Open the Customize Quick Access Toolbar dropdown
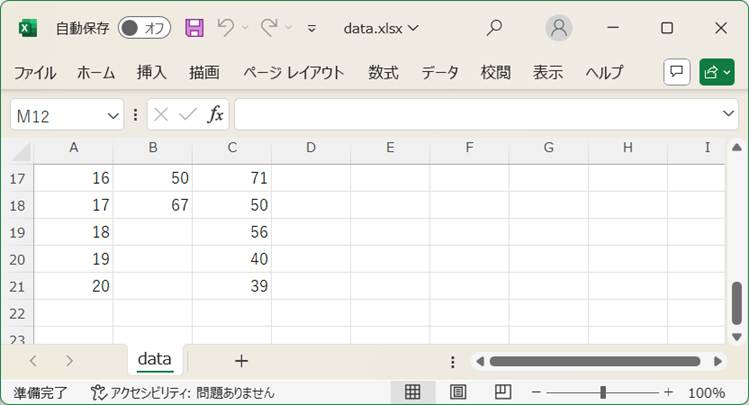This screenshot has width=749, height=405. click(312, 28)
